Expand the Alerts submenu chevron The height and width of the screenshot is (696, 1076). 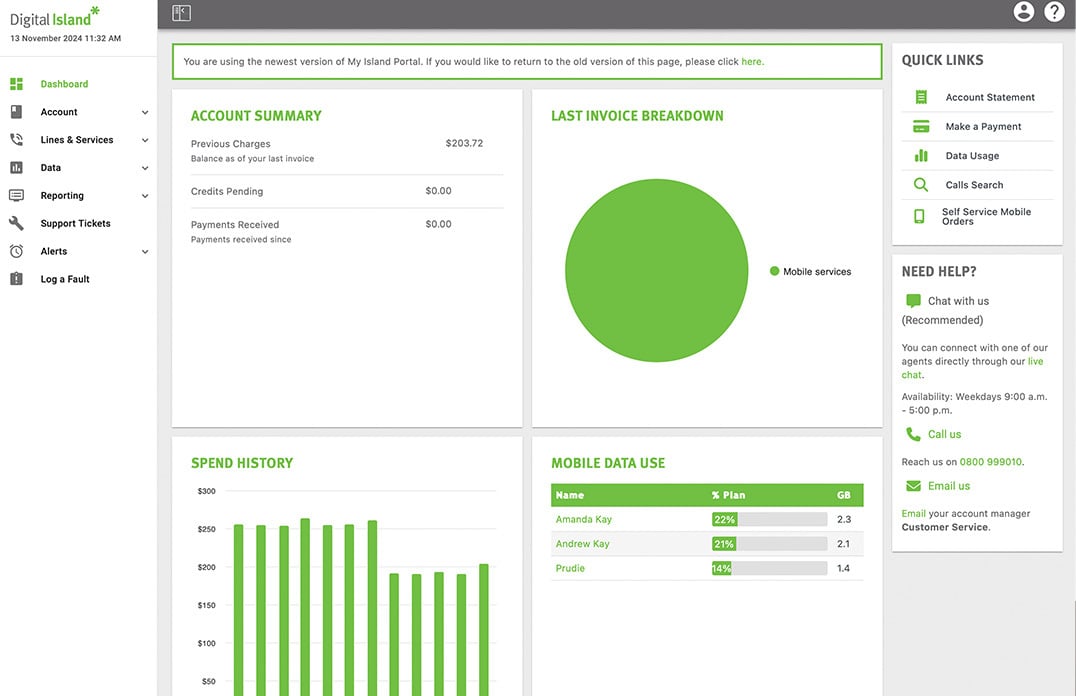click(145, 251)
